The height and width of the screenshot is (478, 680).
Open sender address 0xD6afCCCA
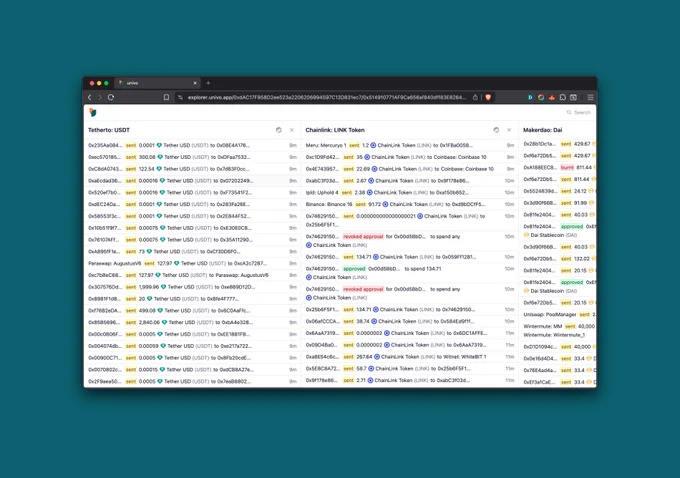pos(323,321)
